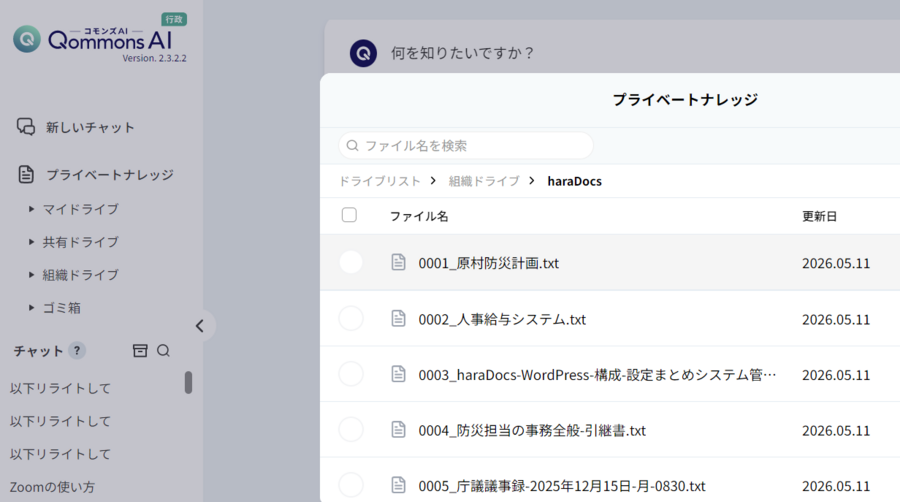This screenshot has width=900, height=502.
Task: Open file 0001_原村防災計画.txt
Action: (488, 263)
